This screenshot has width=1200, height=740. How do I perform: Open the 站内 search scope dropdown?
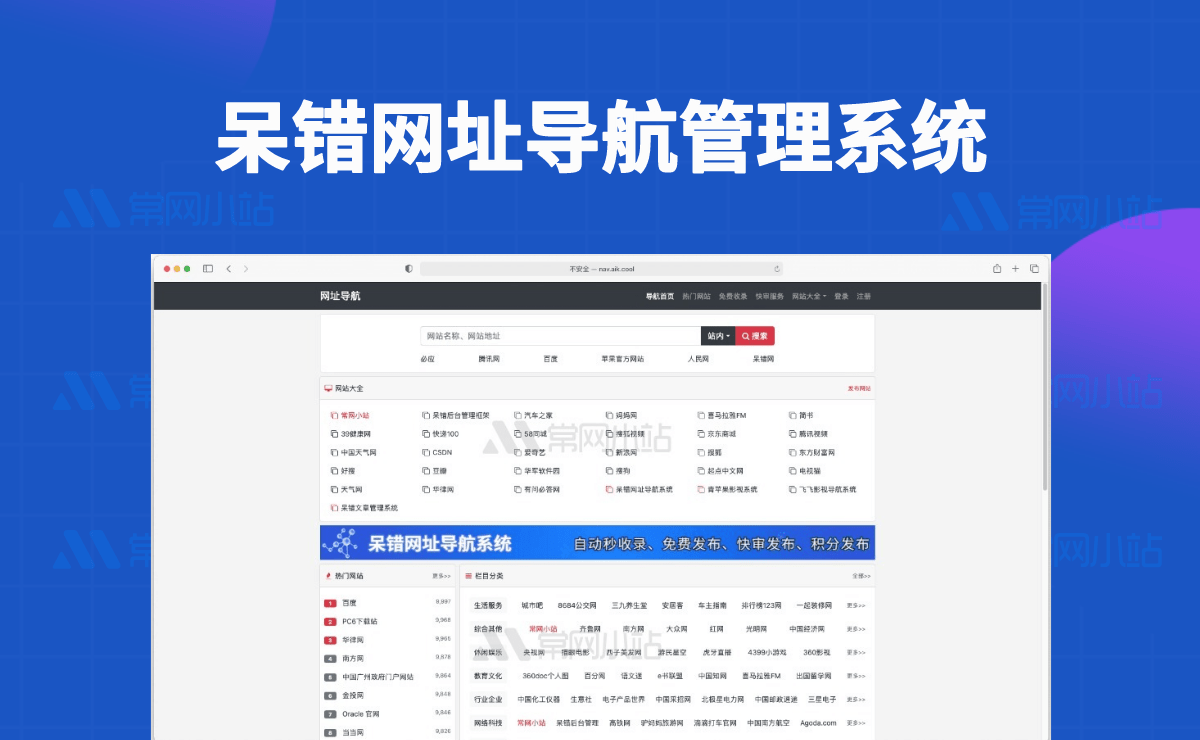click(718, 336)
